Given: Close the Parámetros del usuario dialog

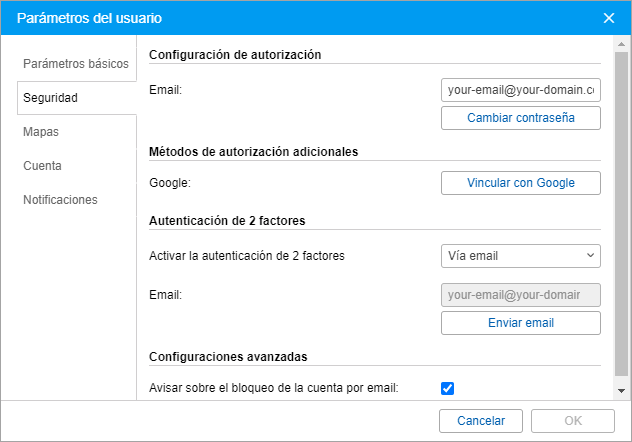Looking at the screenshot, I should coord(609,18).
